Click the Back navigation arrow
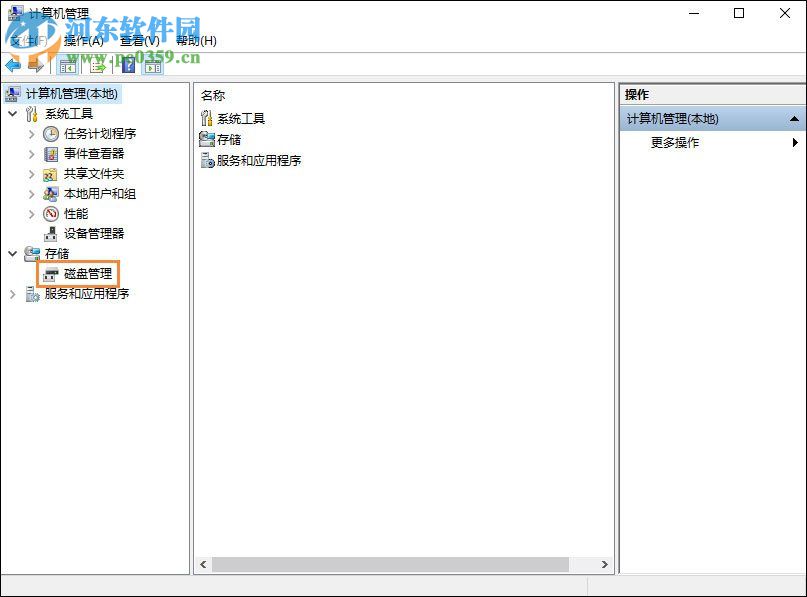This screenshot has height=597, width=807. pyautogui.click(x=12, y=64)
